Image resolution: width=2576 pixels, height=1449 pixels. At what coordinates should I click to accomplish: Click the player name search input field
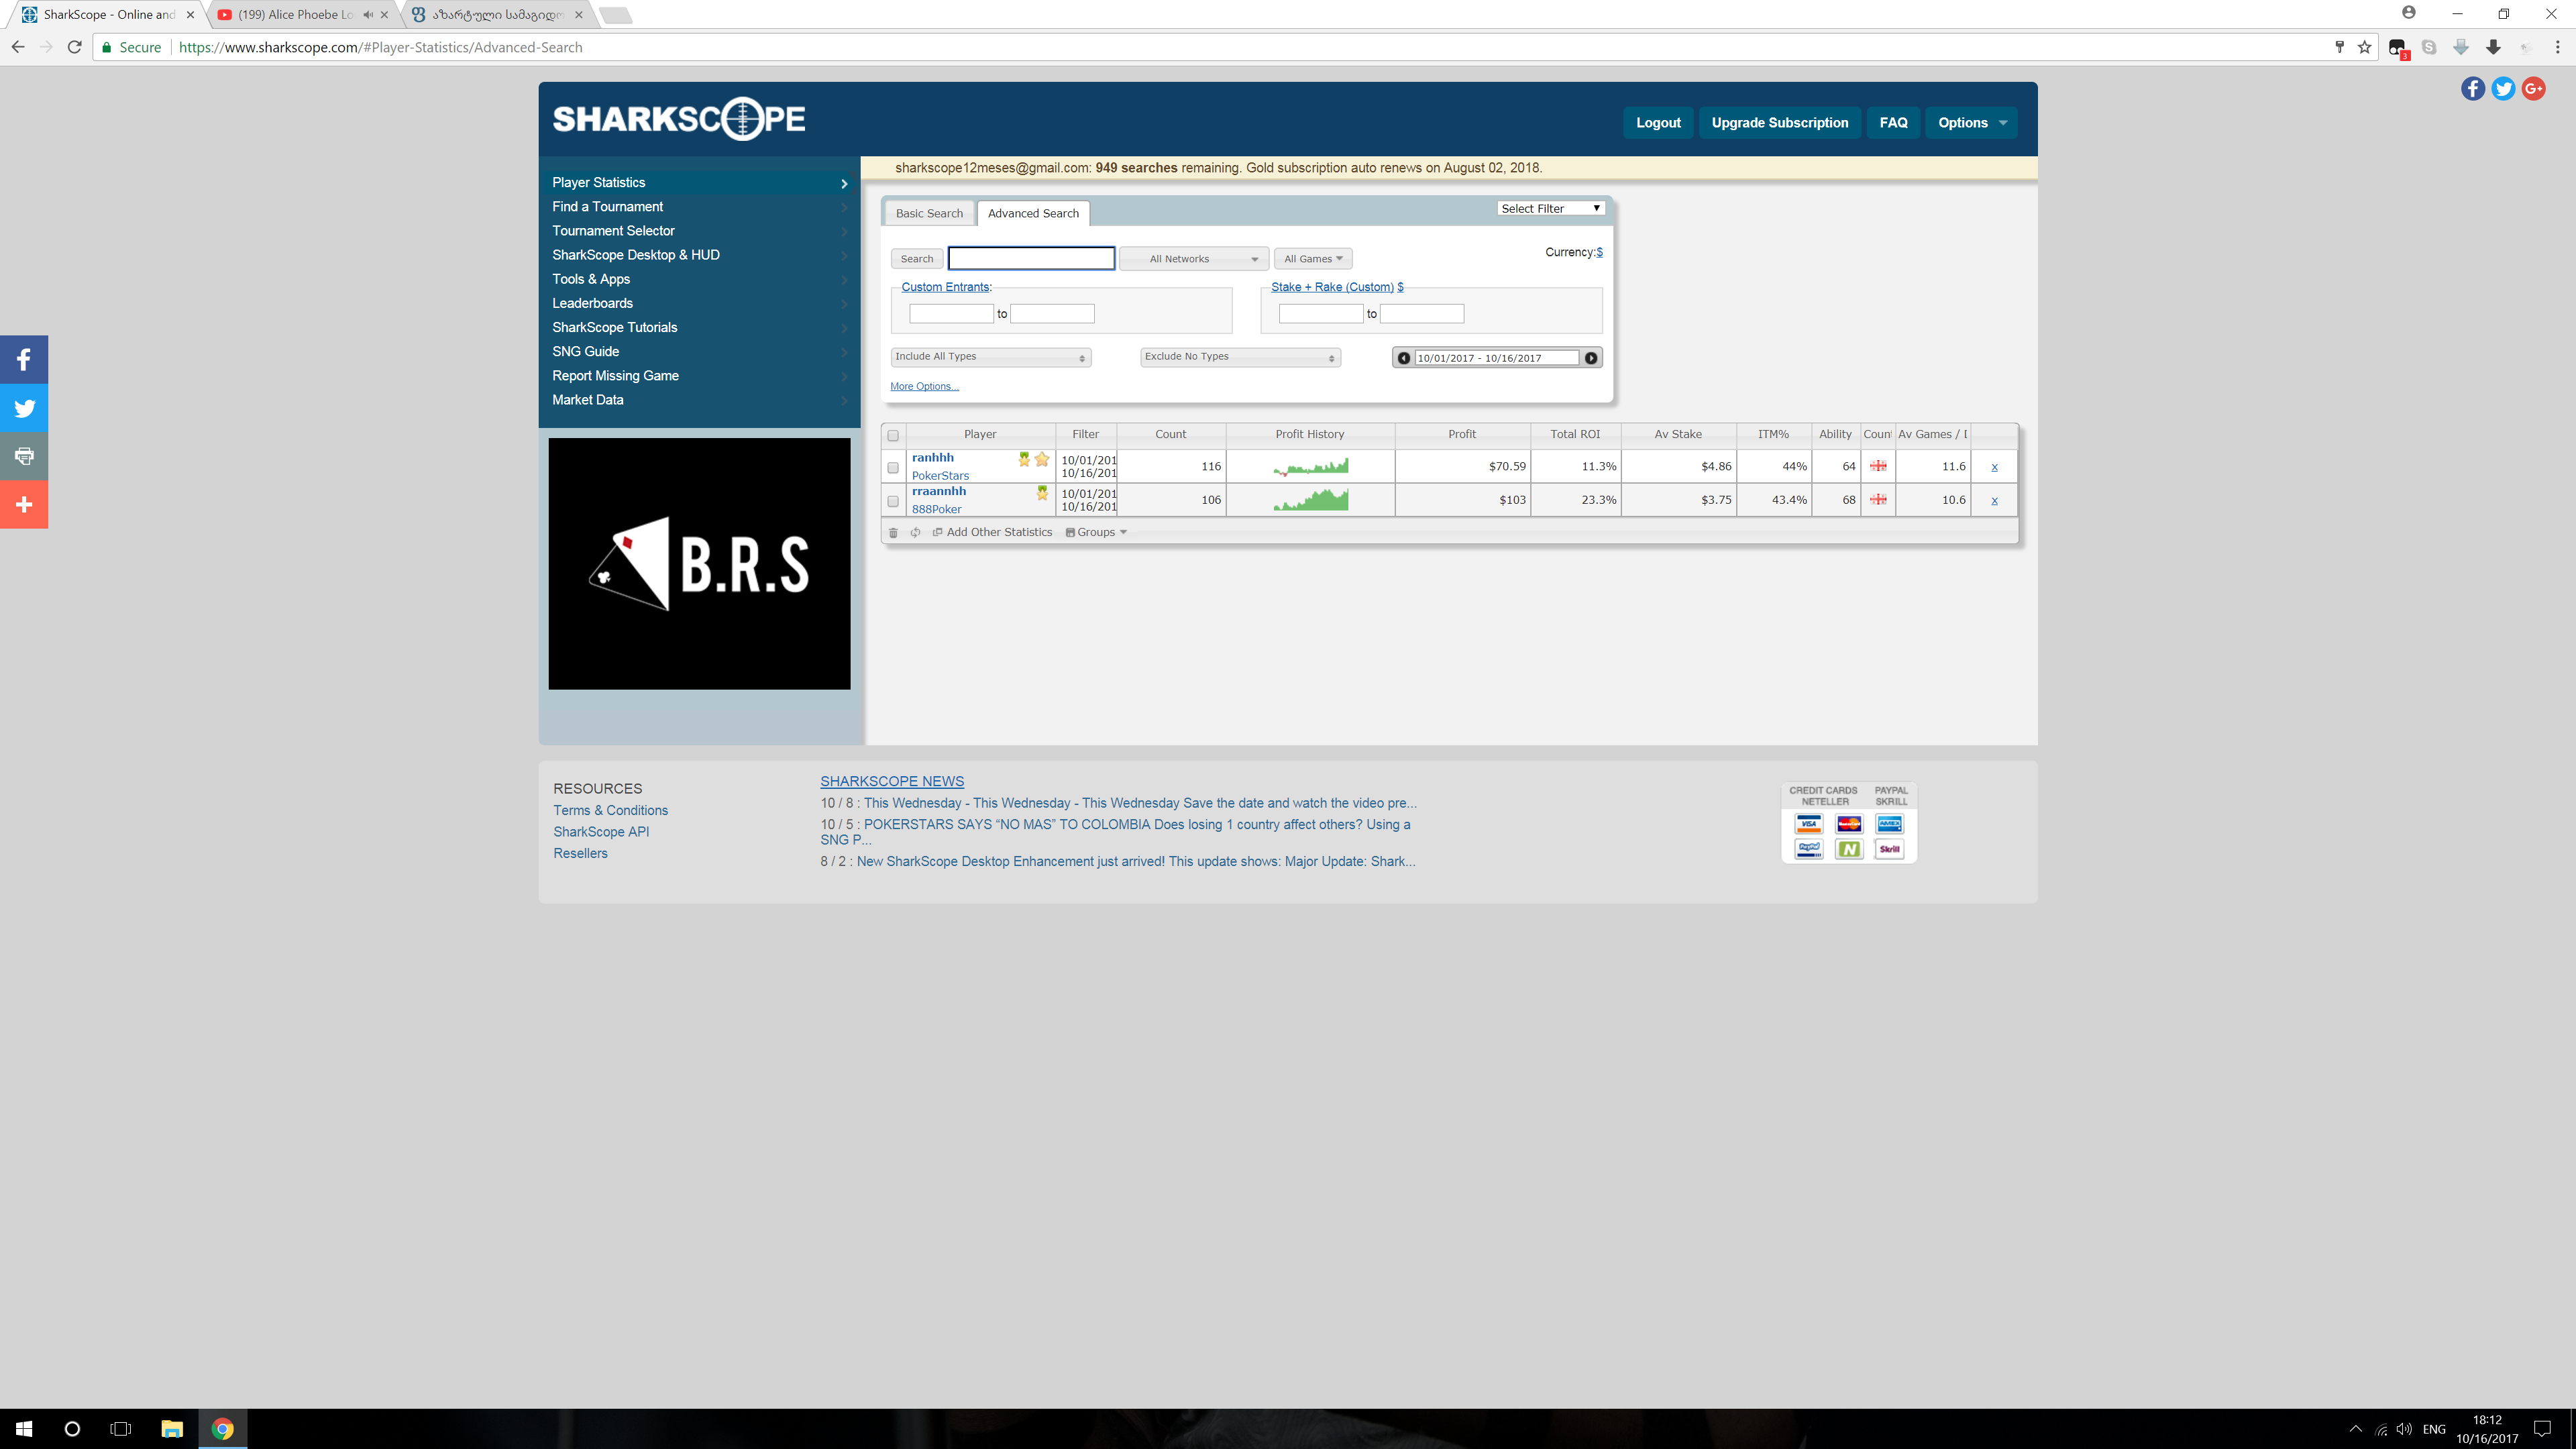(1031, 259)
